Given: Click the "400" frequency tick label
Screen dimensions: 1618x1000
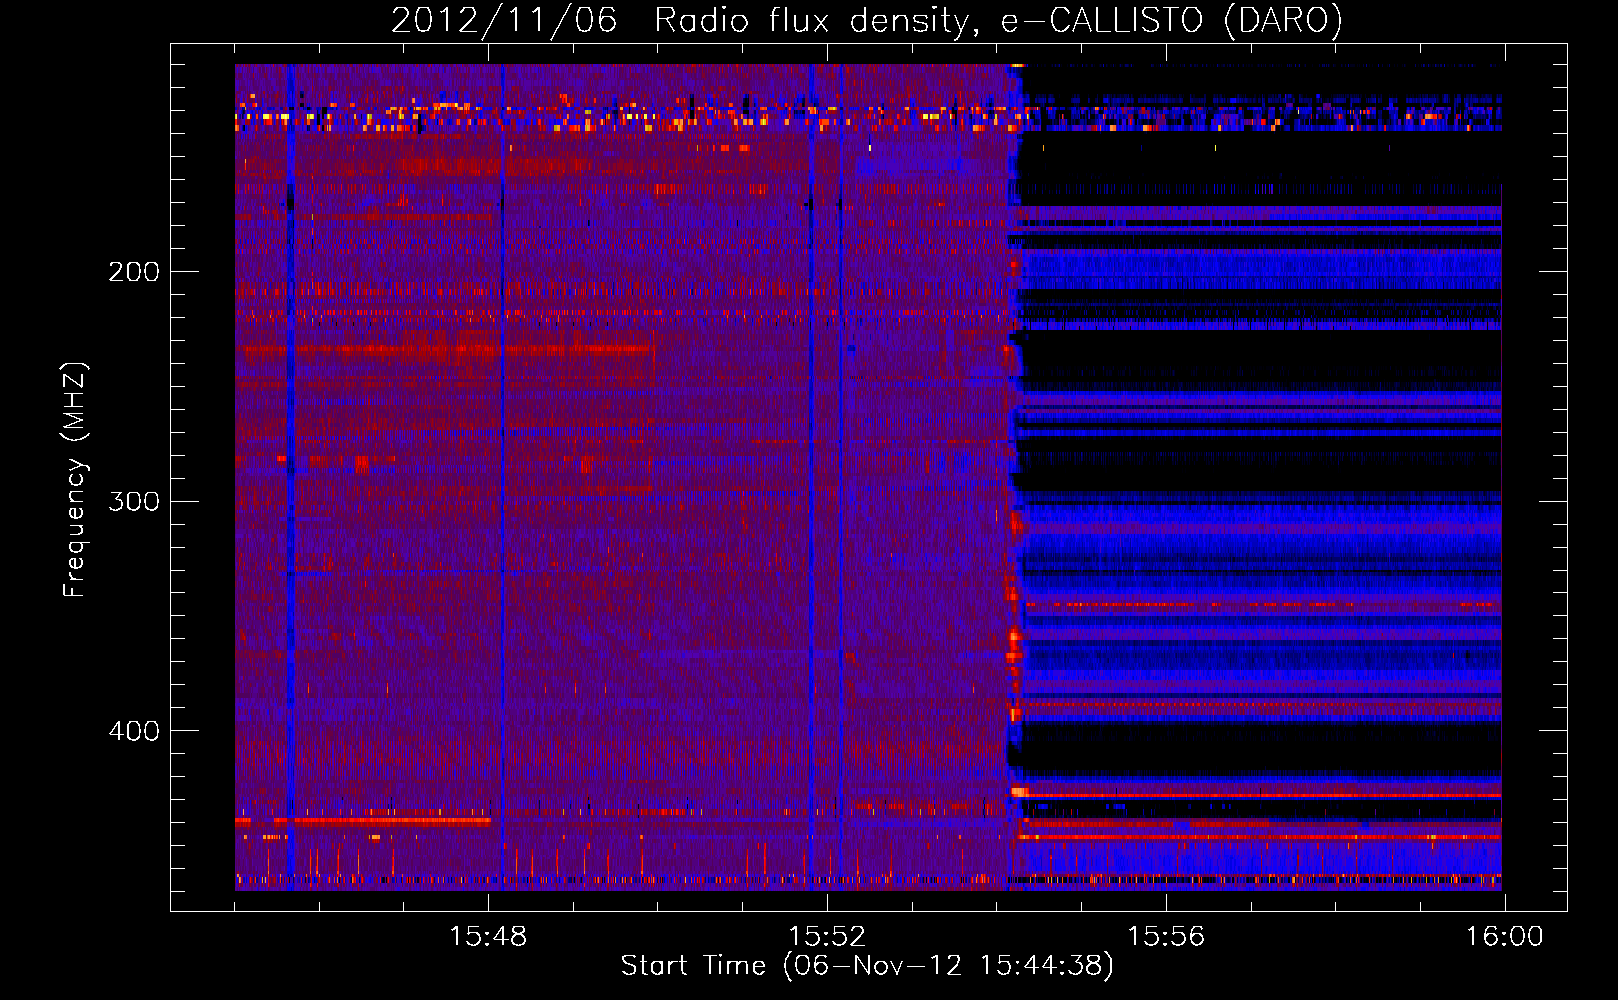Looking at the screenshot, I should click(x=133, y=731).
